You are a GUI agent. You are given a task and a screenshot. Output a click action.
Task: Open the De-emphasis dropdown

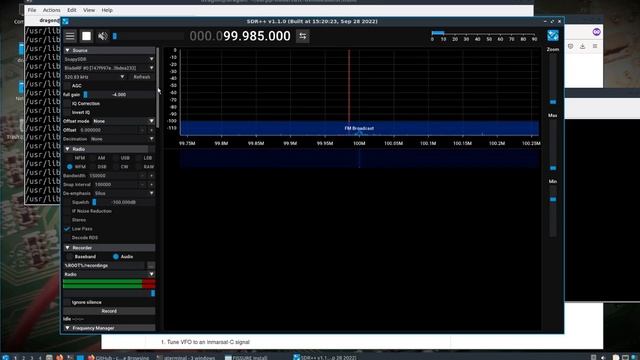[124, 193]
